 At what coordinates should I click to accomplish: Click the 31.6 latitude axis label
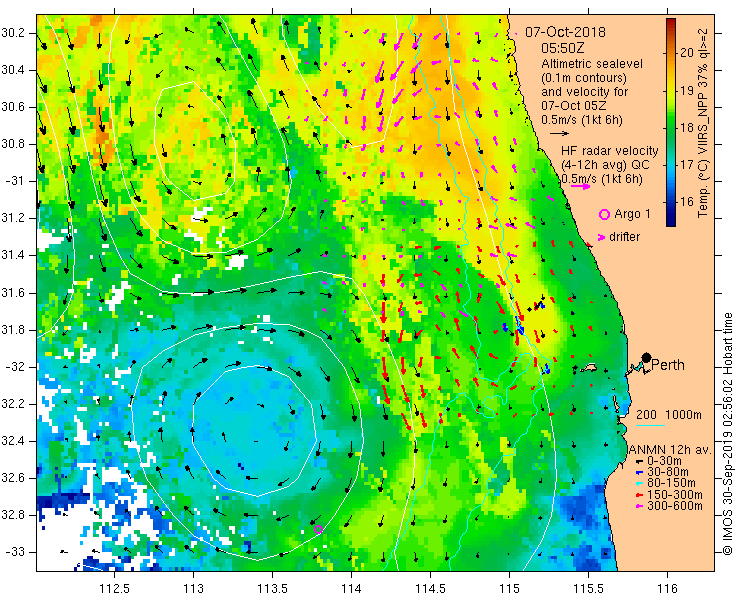tap(14, 293)
